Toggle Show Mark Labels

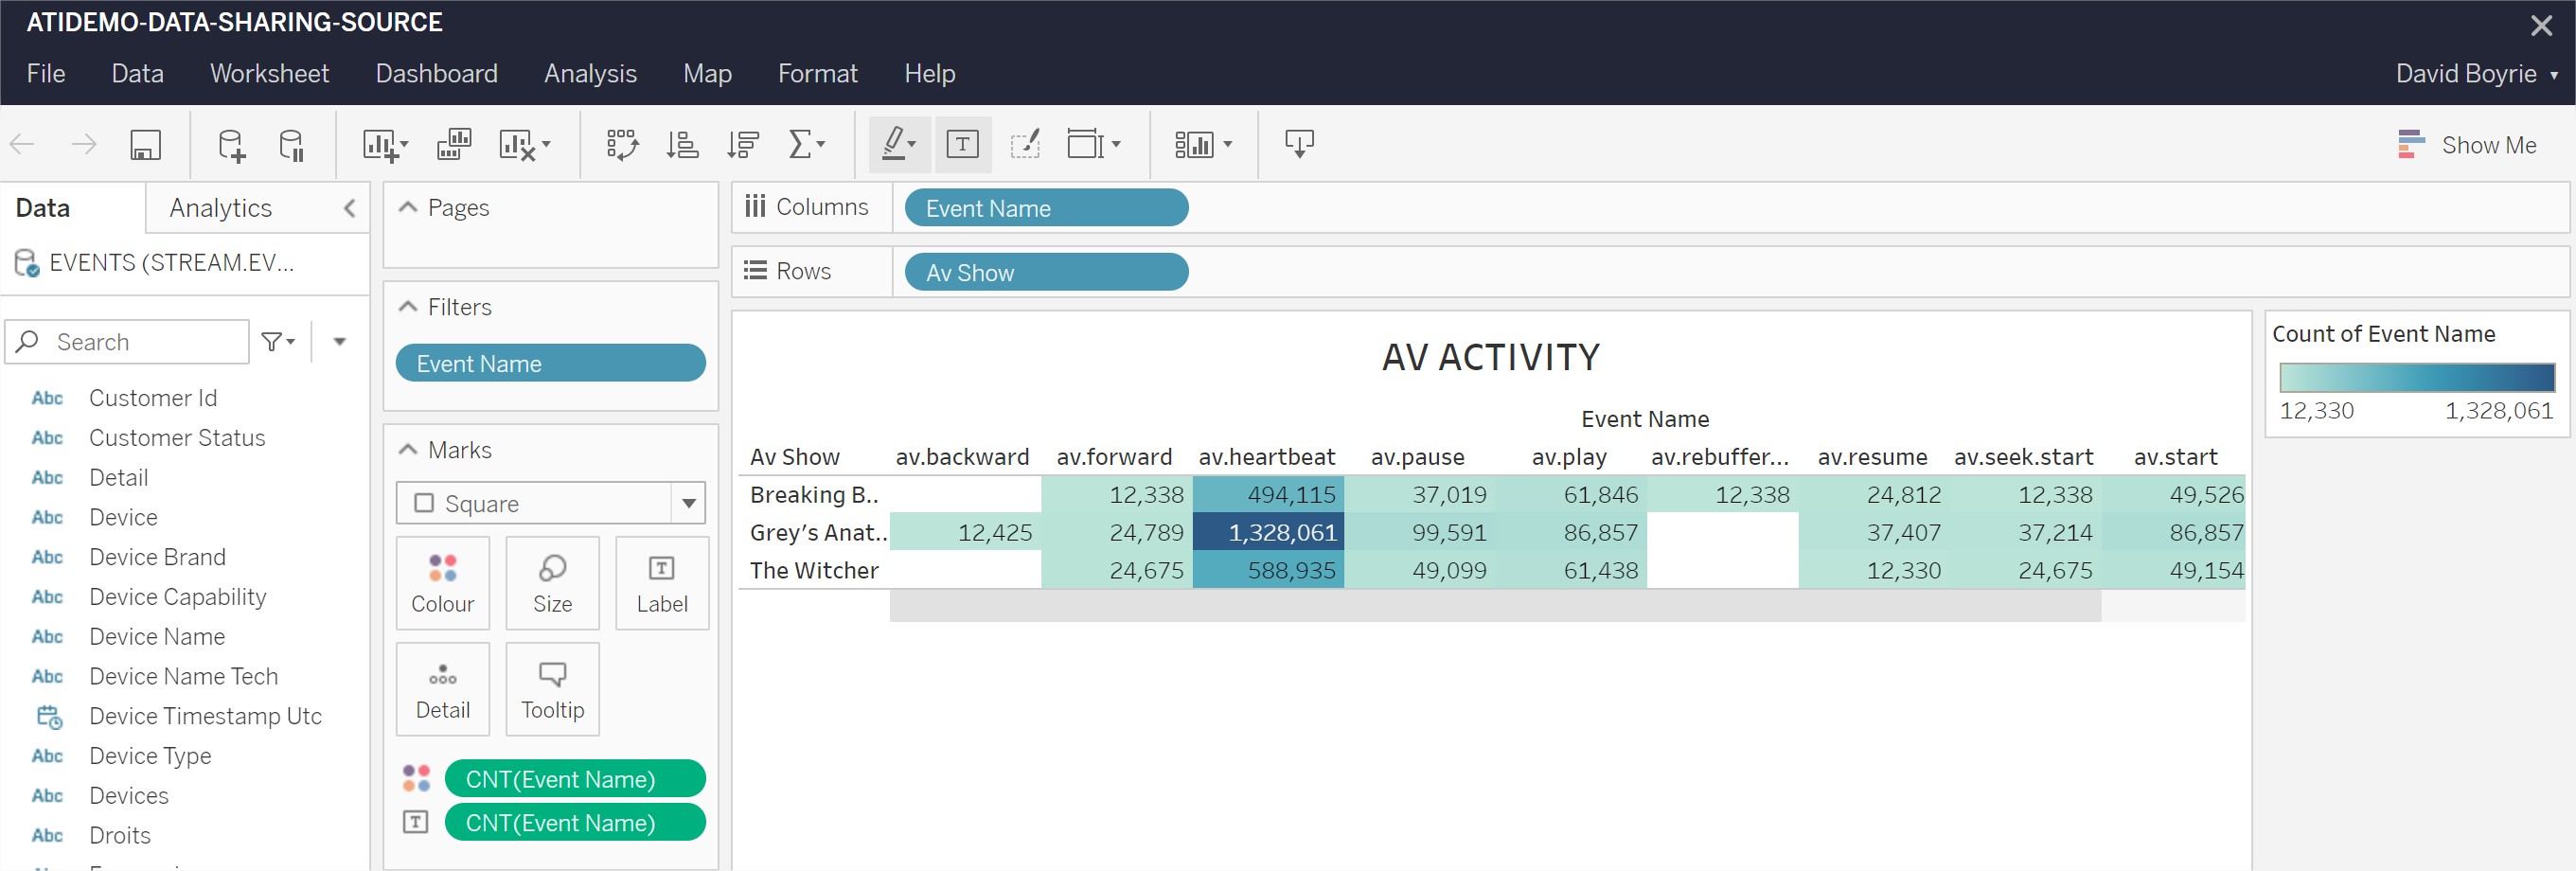pyautogui.click(x=962, y=145)
